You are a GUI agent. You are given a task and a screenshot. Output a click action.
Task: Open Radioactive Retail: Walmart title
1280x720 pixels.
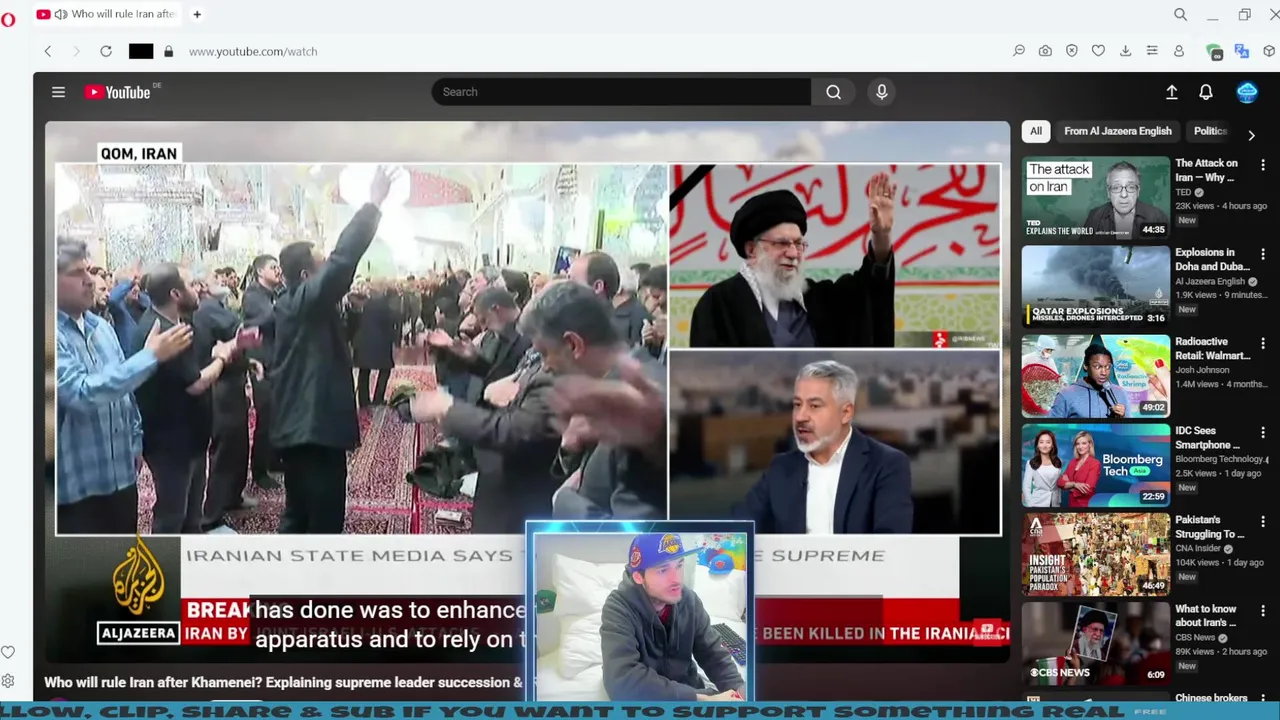click(1212, 349)
